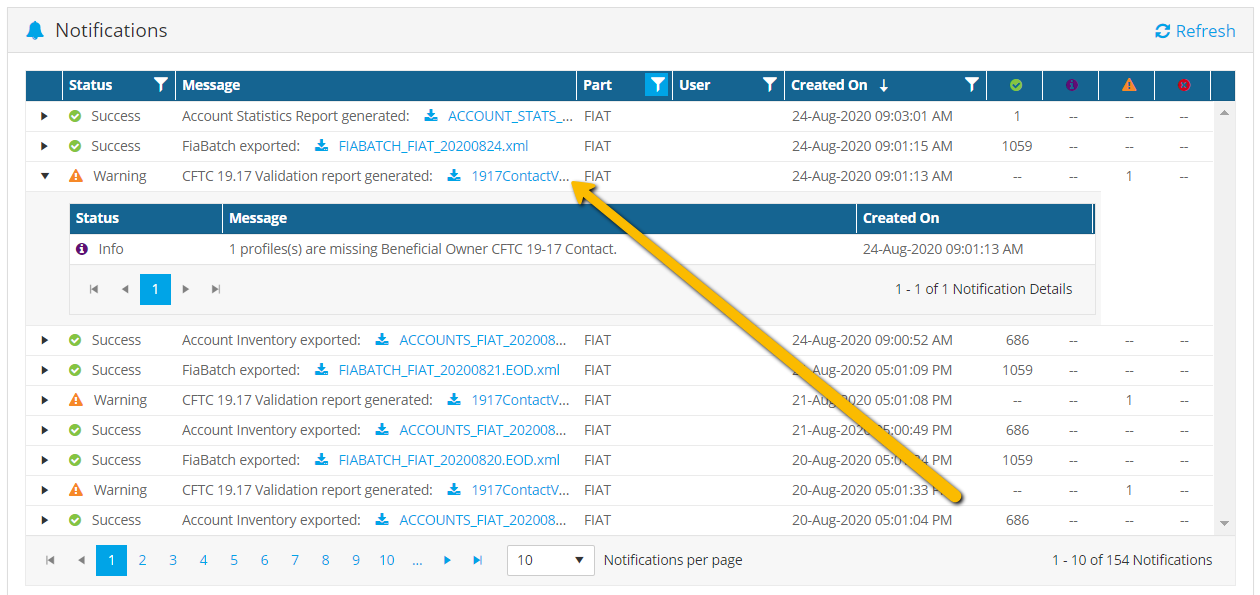Viewport: 1260px width, 595px height.
Task: Click the ellipsis for more pages
Action: pos(417,560)
